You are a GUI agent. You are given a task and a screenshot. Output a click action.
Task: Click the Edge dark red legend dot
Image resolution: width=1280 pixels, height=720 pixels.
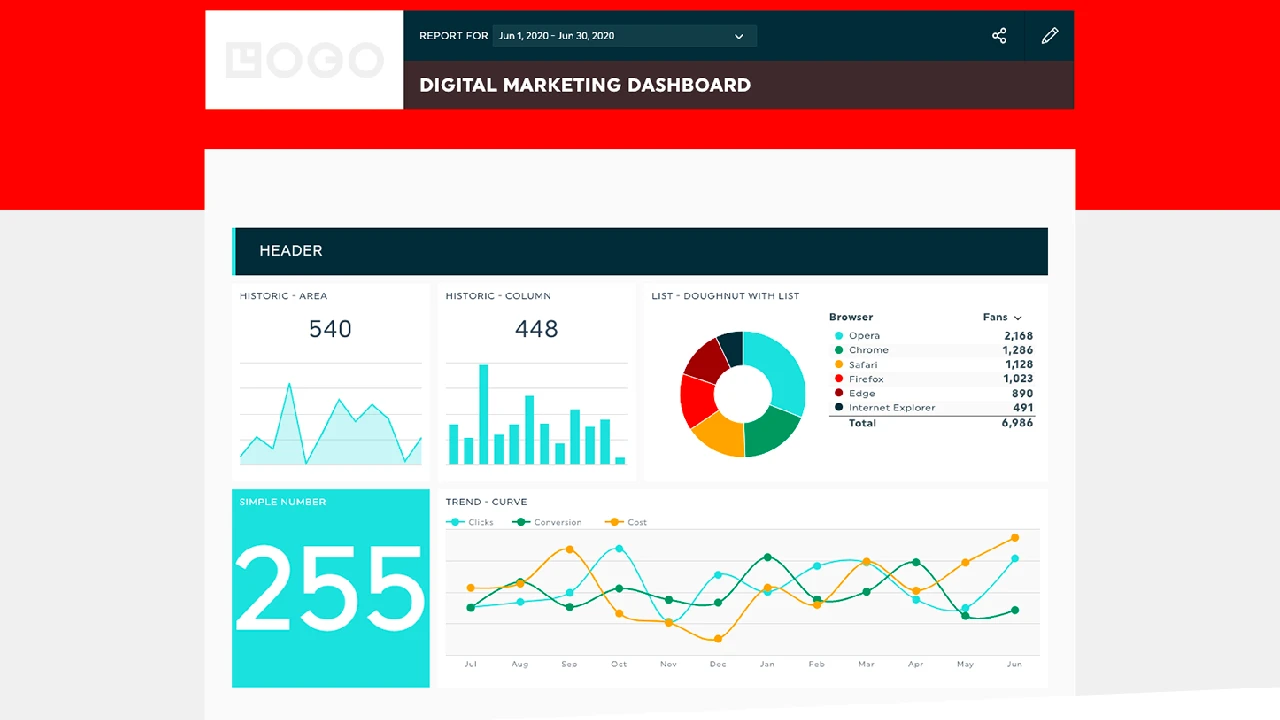click(x=838, y=393)
